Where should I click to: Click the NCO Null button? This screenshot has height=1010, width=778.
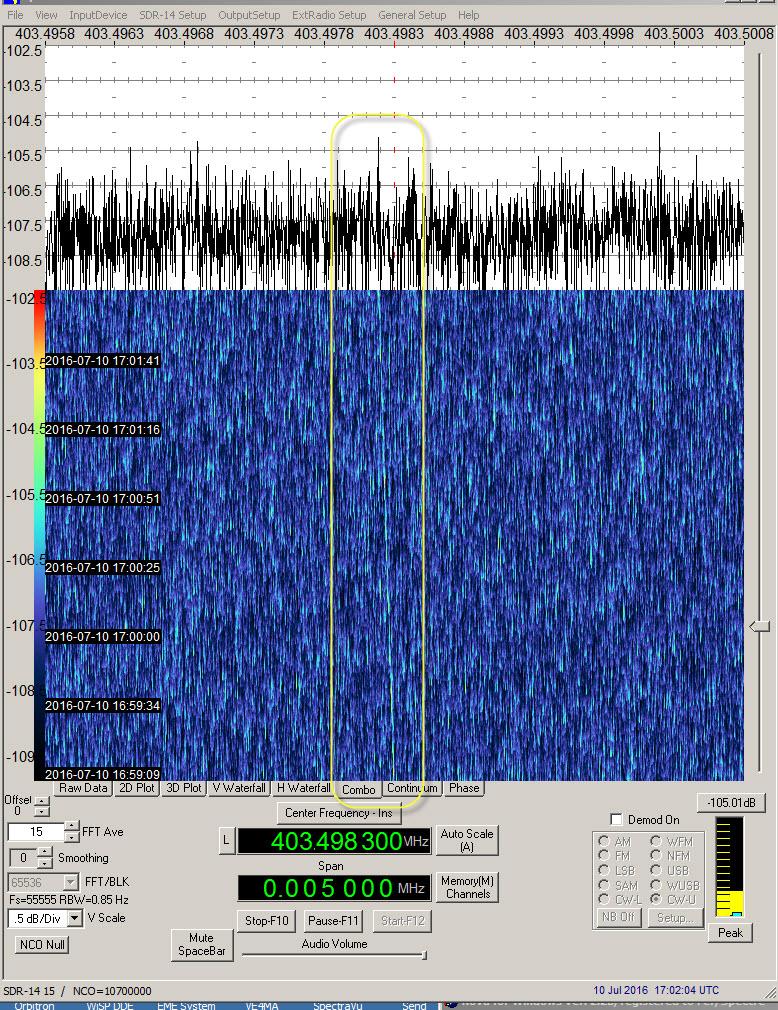point(42,944)
